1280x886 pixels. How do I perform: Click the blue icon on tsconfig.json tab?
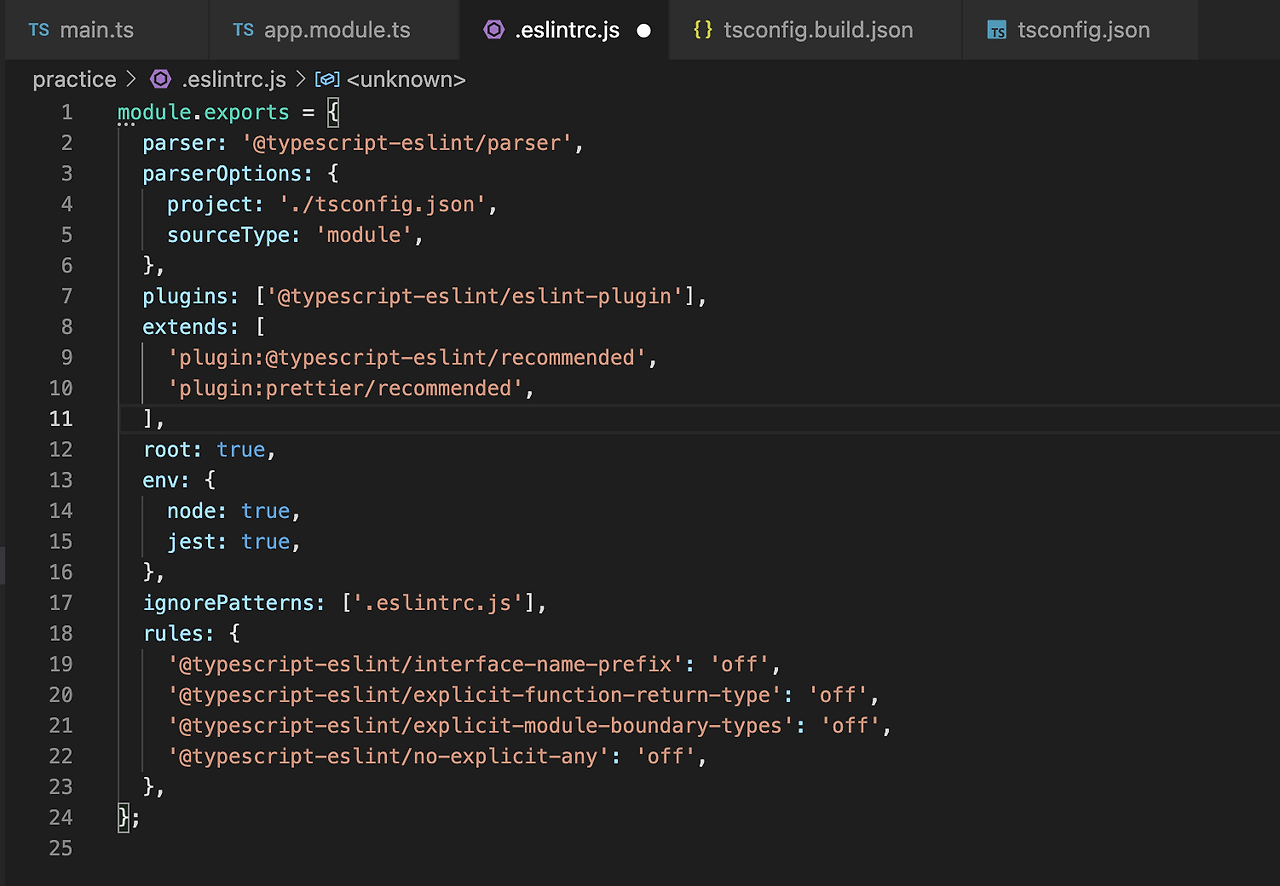[x=997, y=30]
